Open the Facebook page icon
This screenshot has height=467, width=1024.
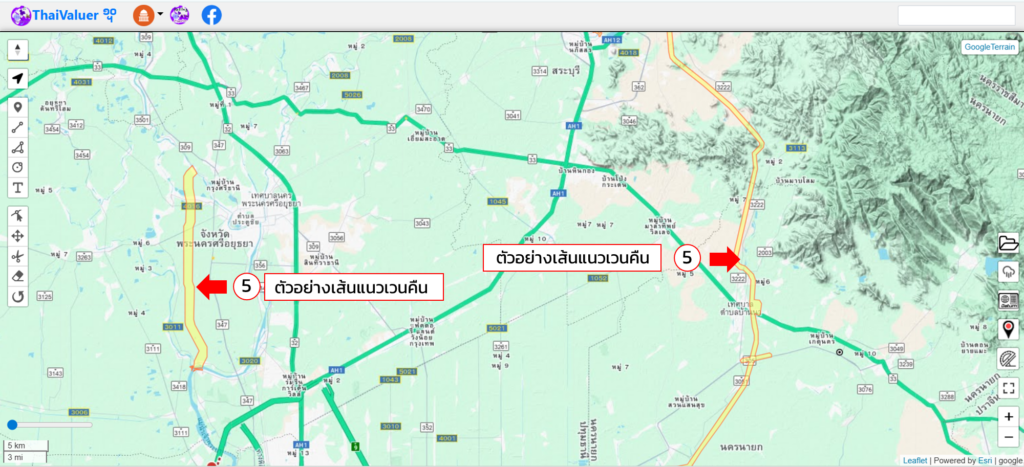(x=212, y=15)
